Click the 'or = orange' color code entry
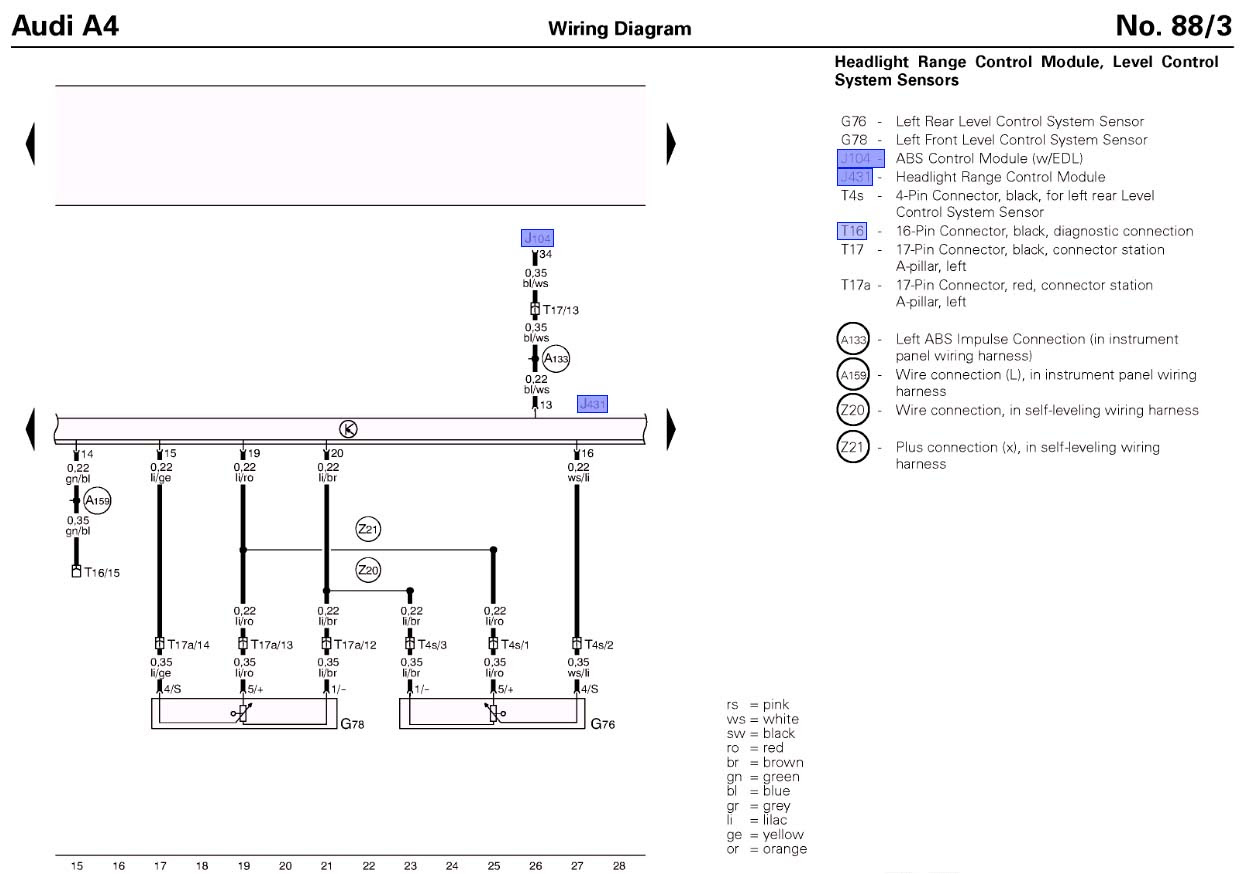This screenshot has width=1248, height=874. [766, 849]
